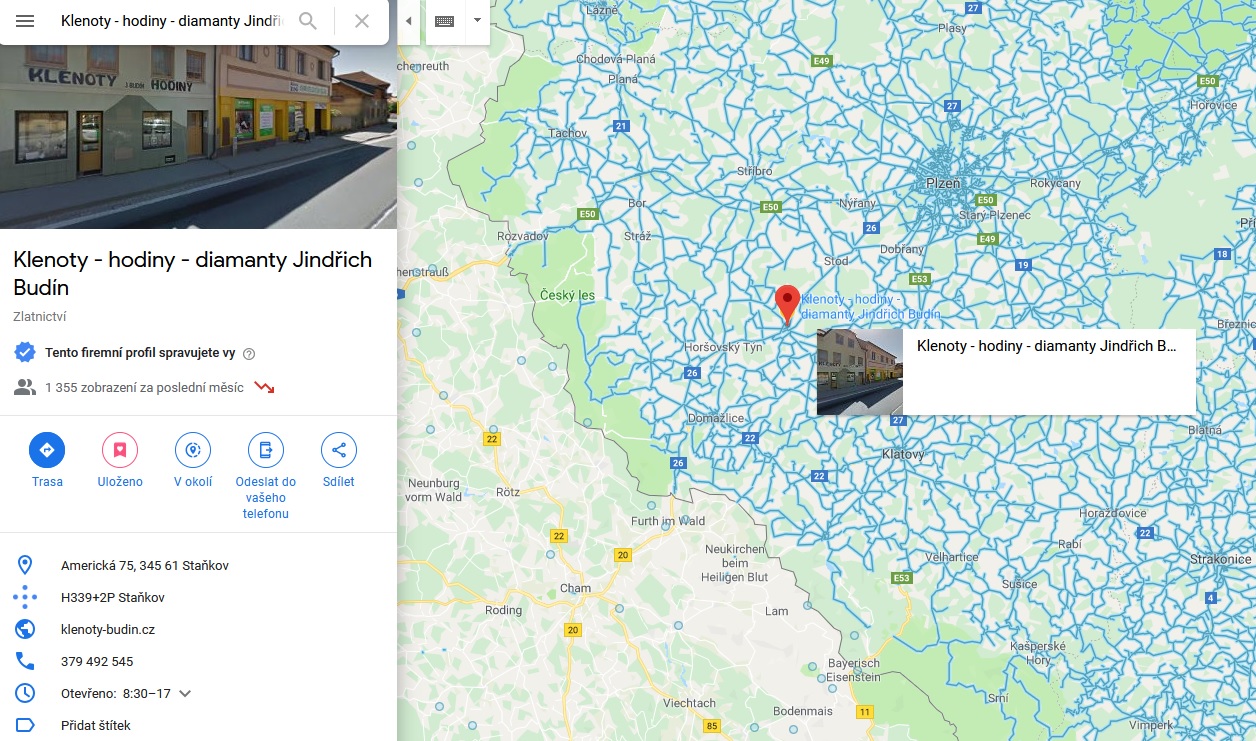Open help icon beside business profile text
The width and height of the screenshot is (1256, 741).
[x=249, y=353]
